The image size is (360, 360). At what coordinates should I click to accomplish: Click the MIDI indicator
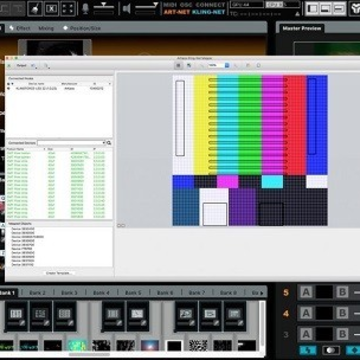pos(170,5)
